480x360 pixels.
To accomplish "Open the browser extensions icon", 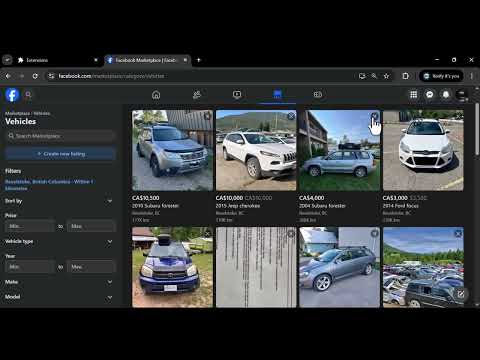I will point(405,76).
